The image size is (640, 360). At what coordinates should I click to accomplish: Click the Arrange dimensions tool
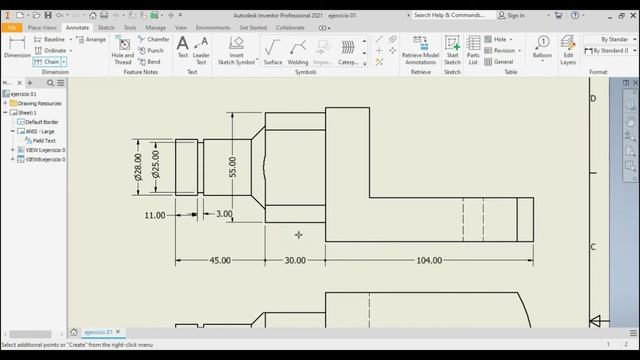91,39
